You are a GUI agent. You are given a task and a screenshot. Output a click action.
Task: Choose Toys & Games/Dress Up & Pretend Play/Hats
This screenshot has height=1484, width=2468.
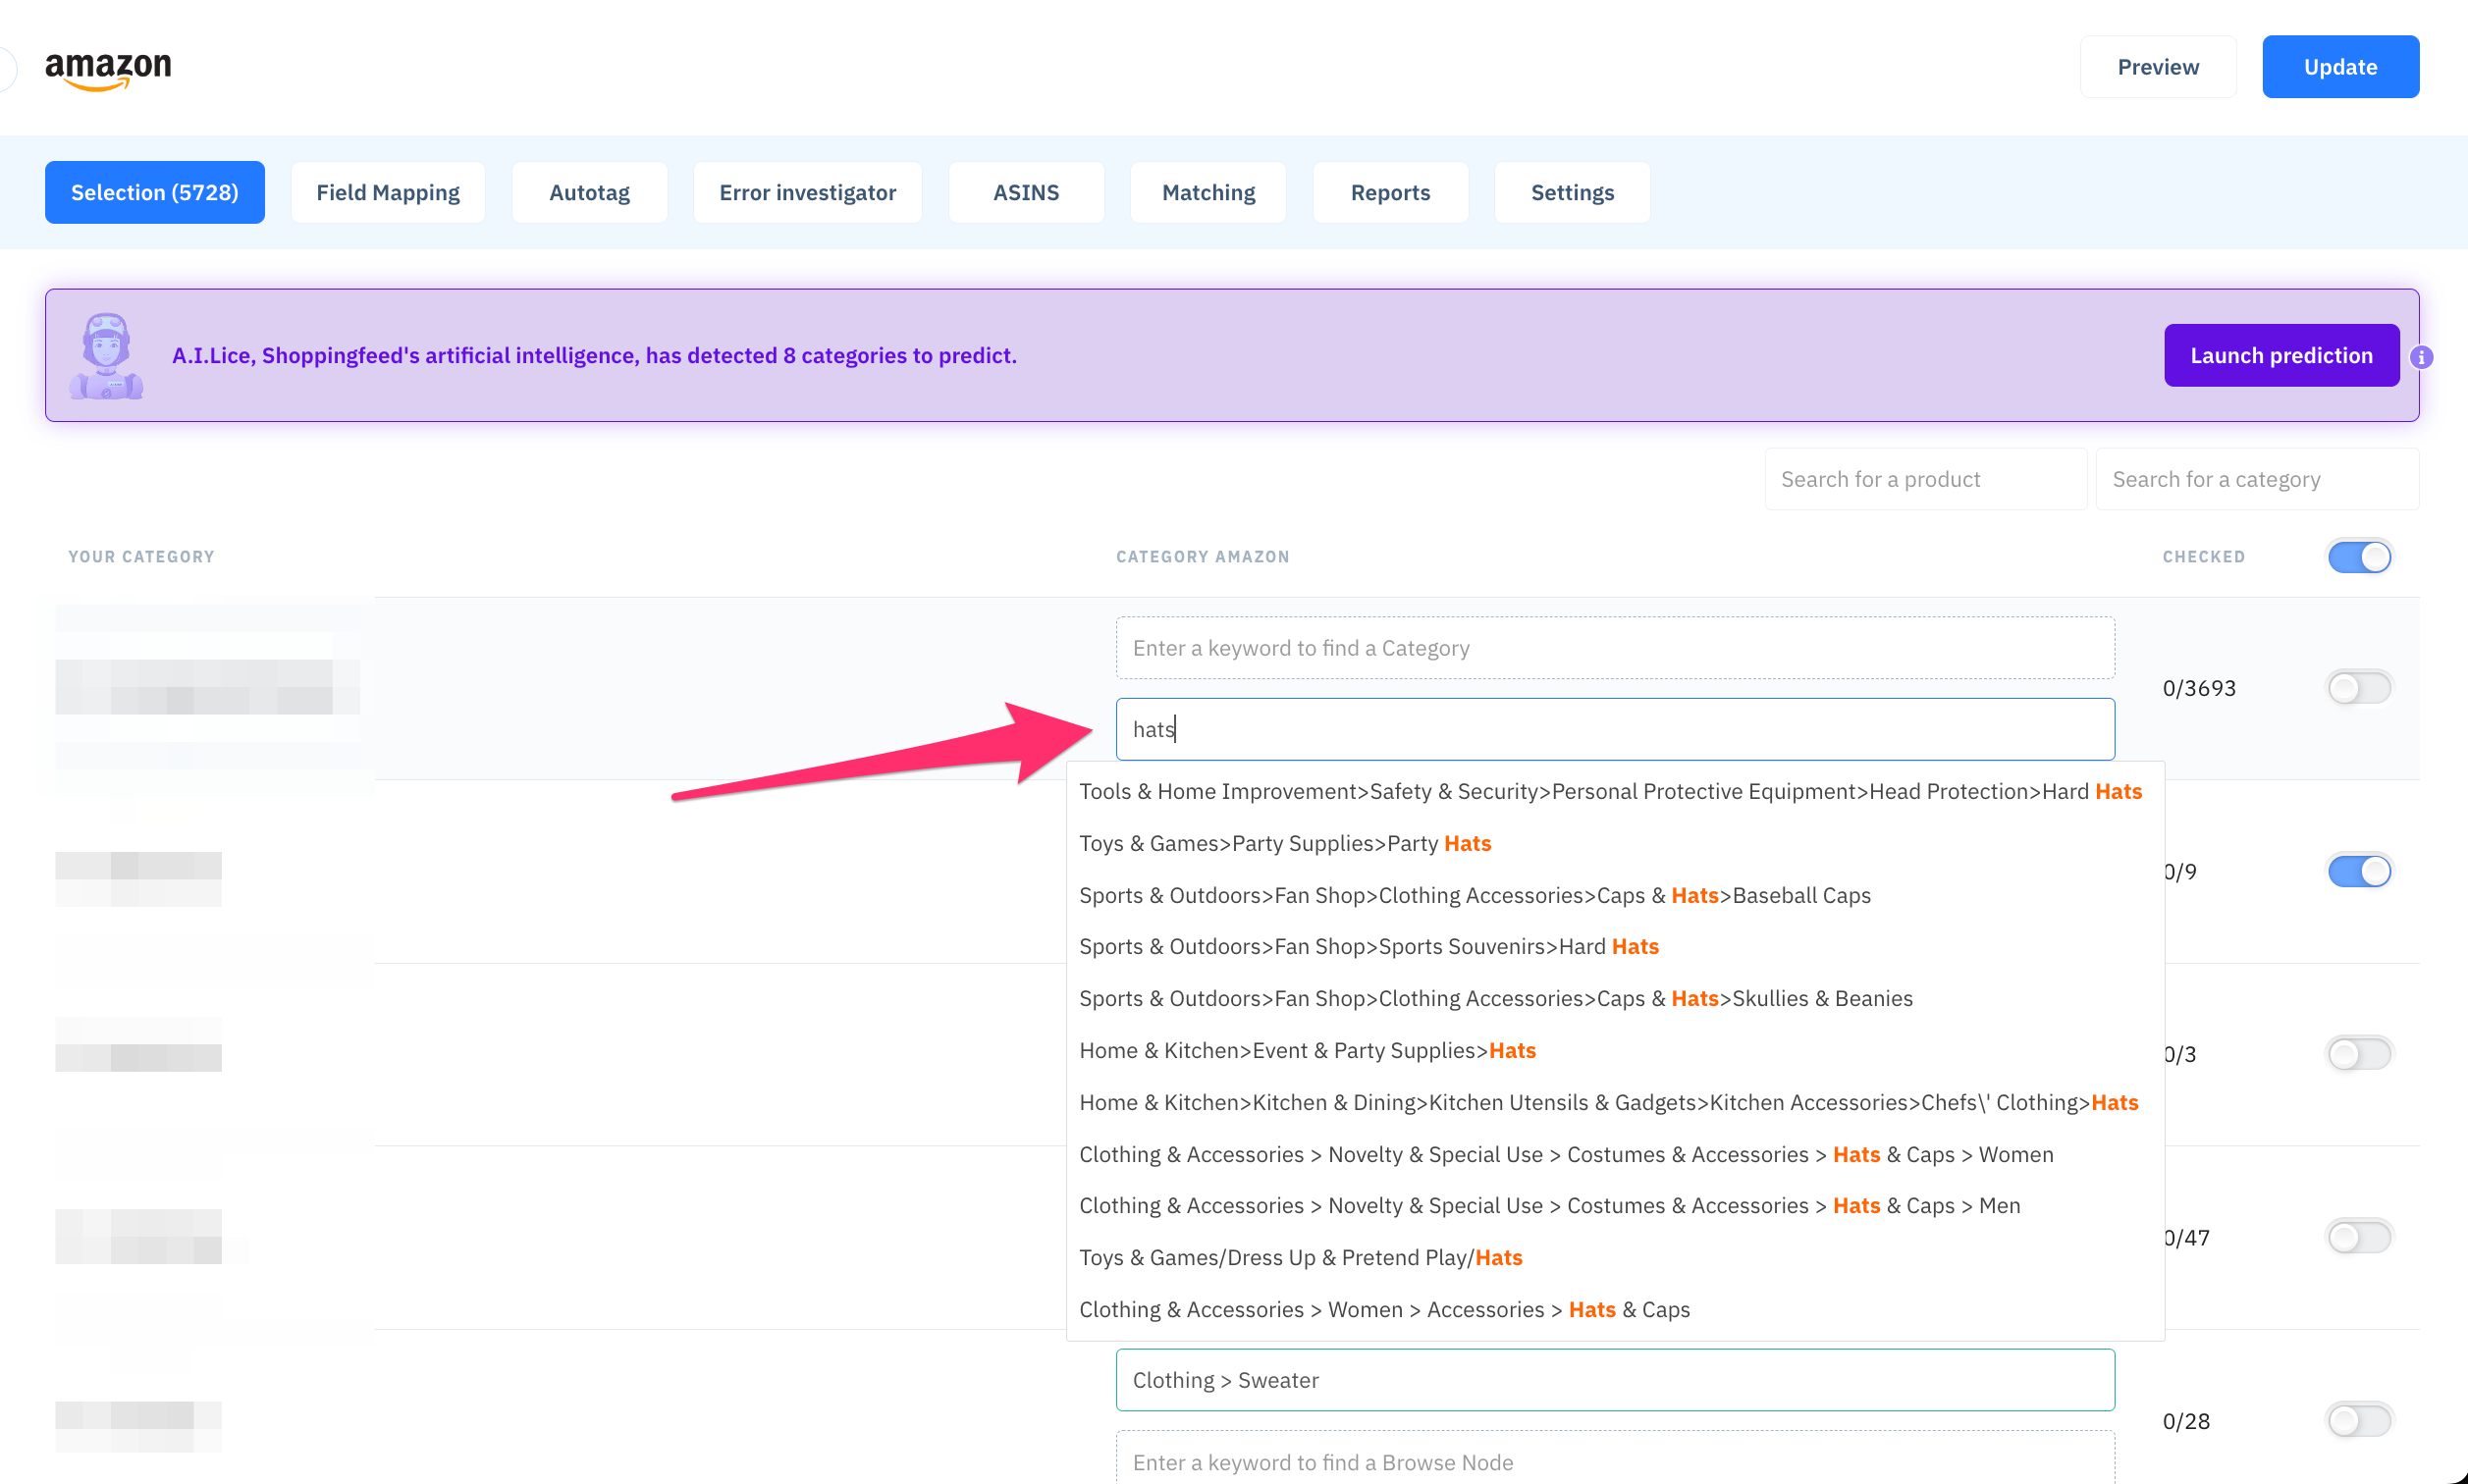pyautogui.click(x=1615, y=1258)
